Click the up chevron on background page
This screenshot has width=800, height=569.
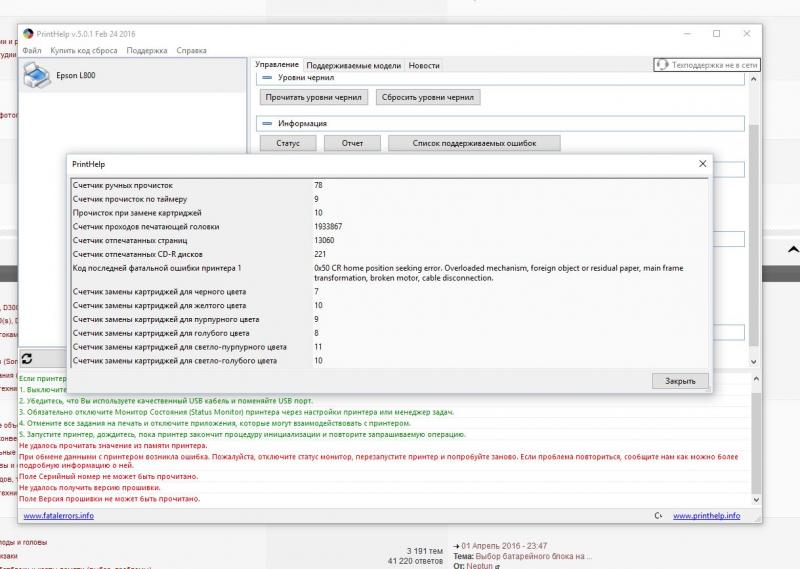tap(793, 250)
